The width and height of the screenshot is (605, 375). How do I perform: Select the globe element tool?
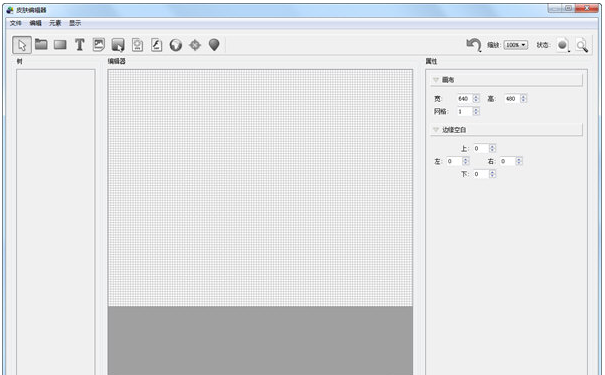tap(176, 45)
